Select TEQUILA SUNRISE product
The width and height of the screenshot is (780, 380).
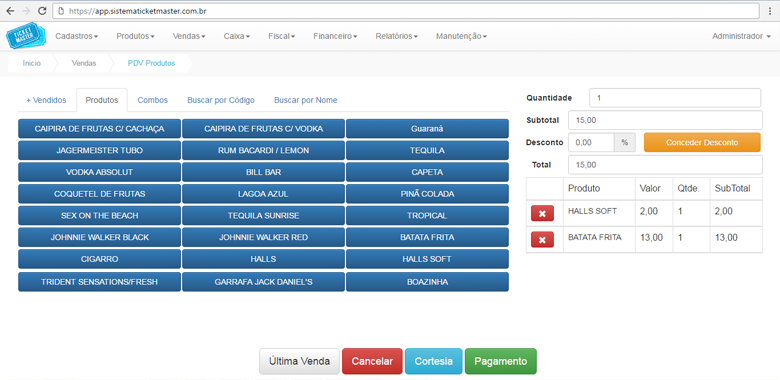264,216
